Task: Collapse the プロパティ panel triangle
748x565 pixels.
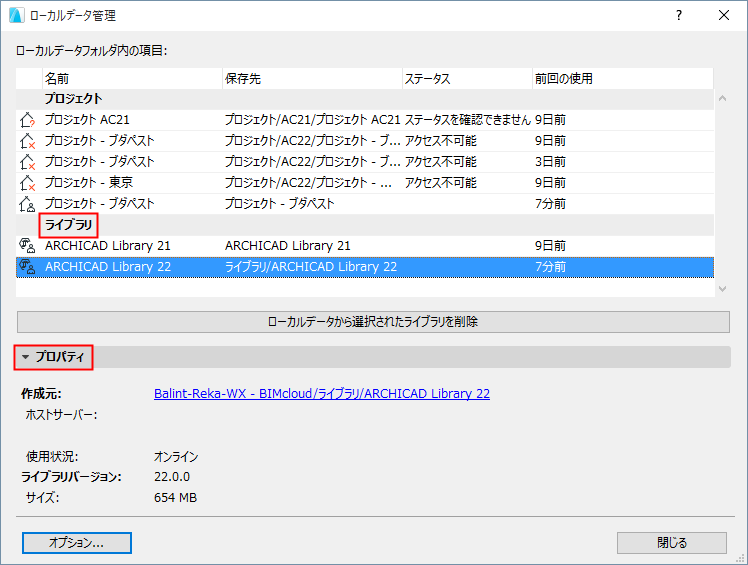Action: [25, 357]
